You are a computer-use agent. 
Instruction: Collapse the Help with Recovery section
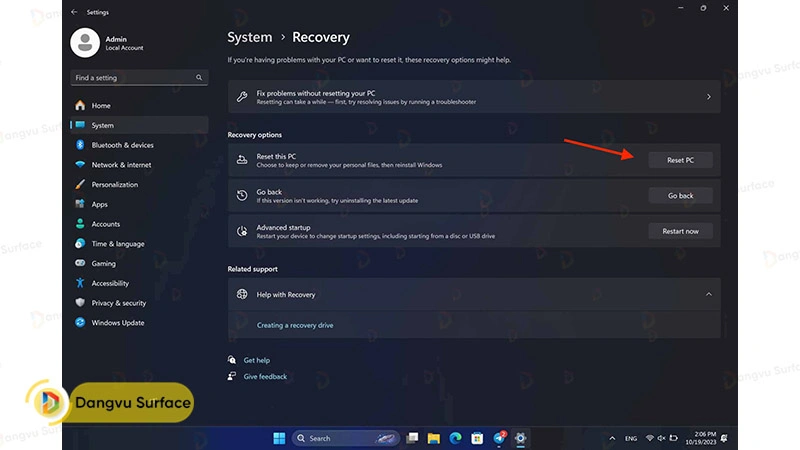tap(708, 295)
